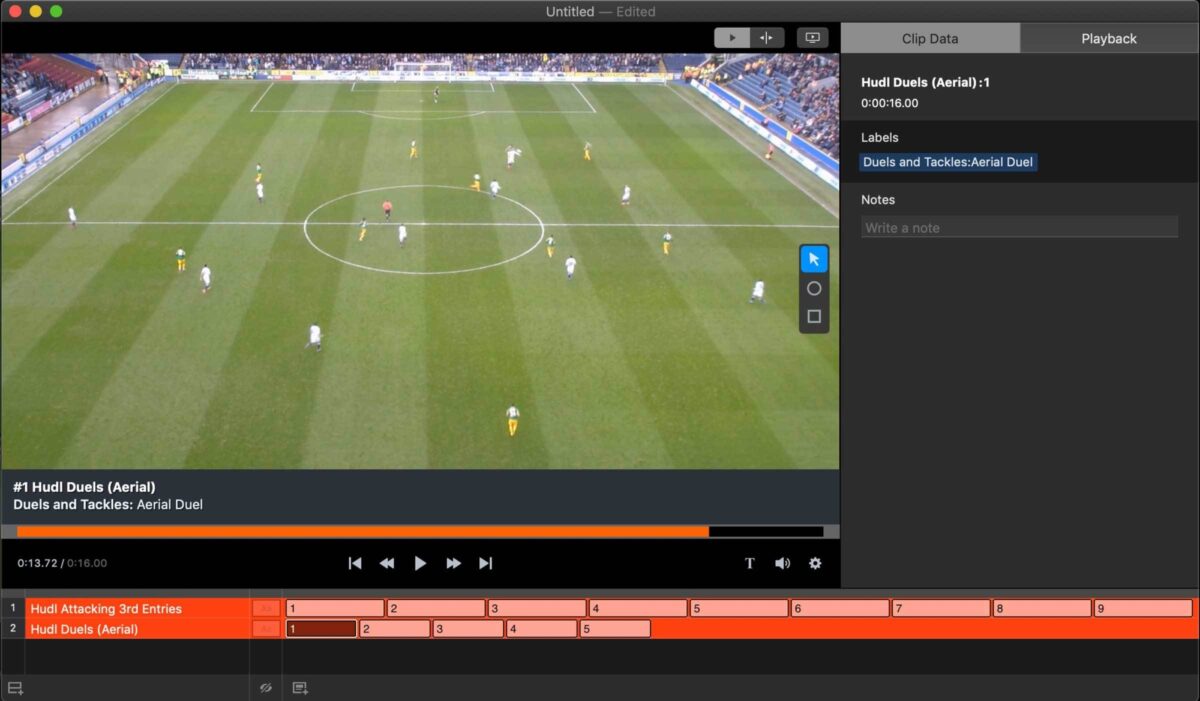Click the text overlay T icon

tap(749, 563)
